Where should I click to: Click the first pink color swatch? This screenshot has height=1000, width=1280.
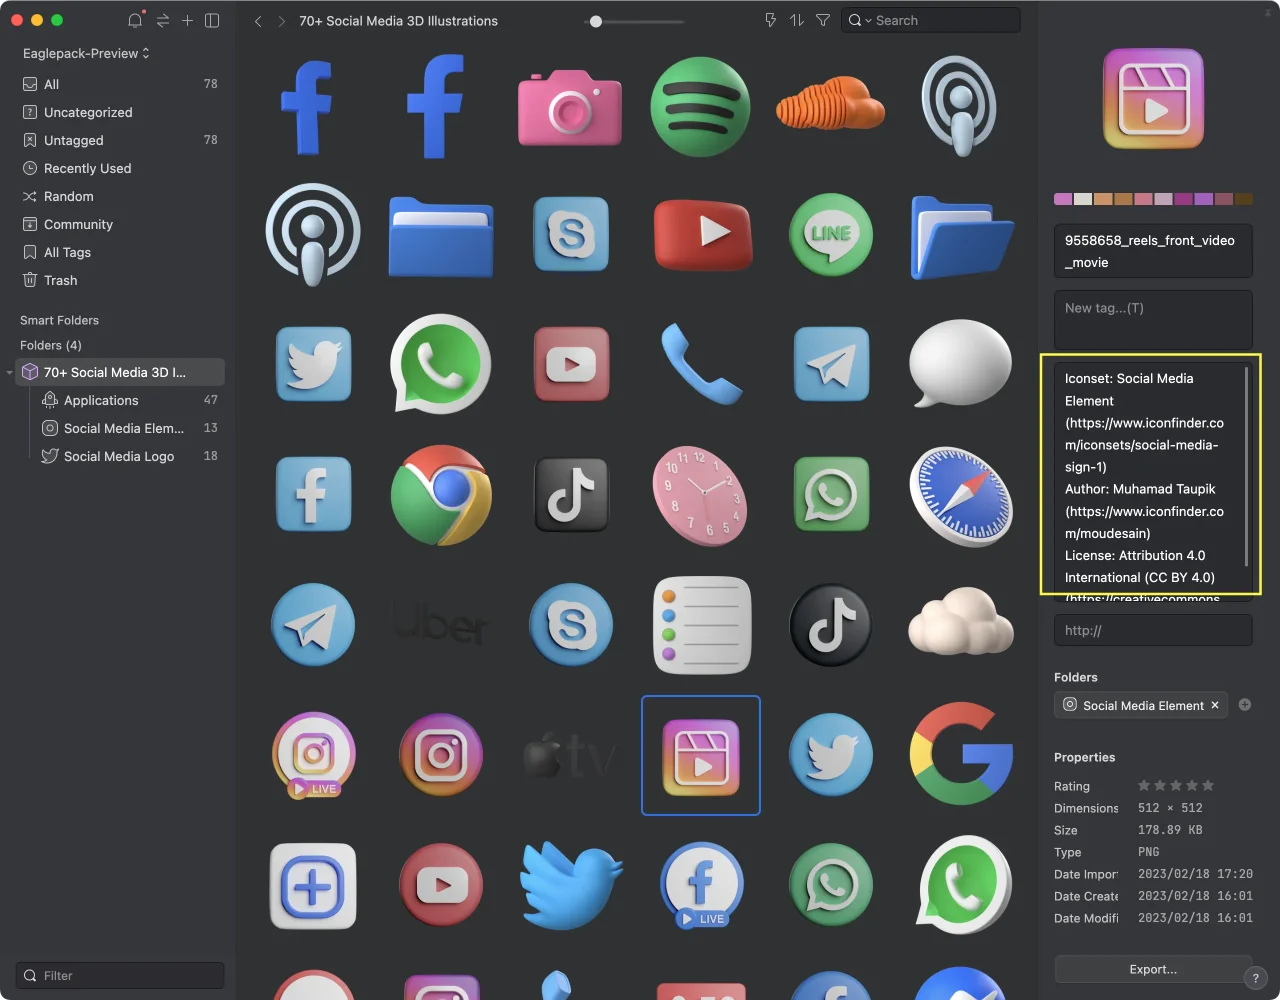[x=1063, y=199]
